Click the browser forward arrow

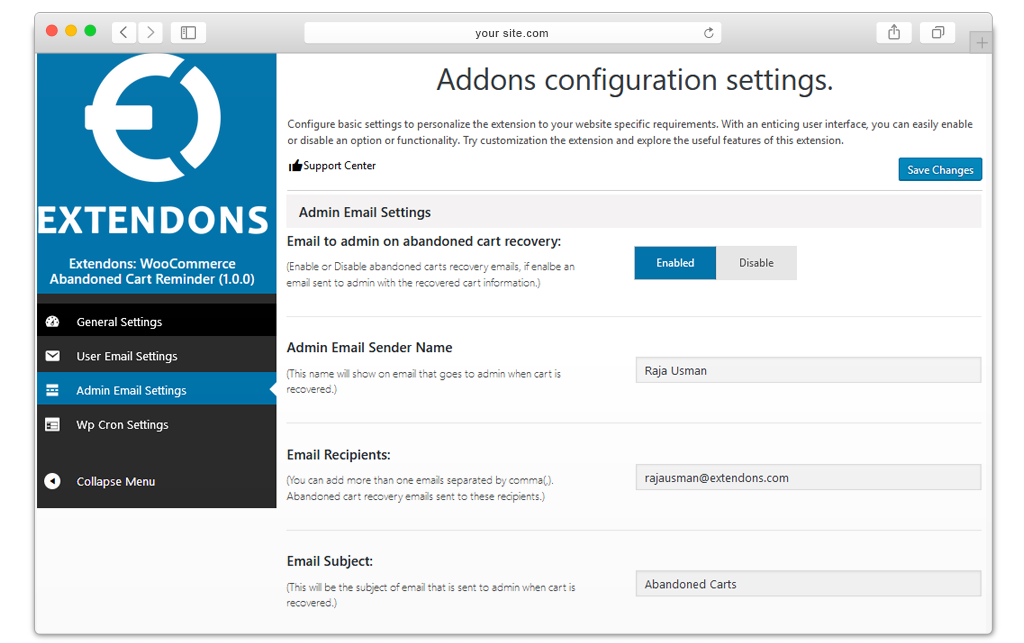(x=151, y=32)
